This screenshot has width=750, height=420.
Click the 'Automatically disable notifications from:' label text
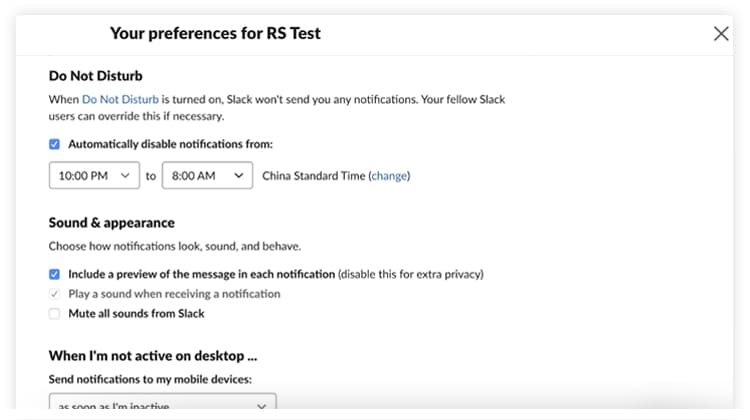(x=170, y=144)
